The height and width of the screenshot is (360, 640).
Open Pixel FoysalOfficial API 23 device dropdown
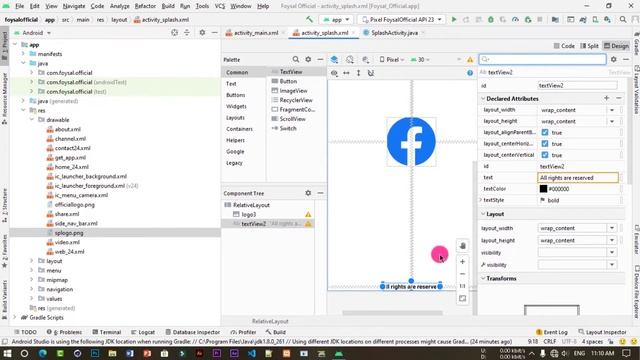[x=401, y=20]
